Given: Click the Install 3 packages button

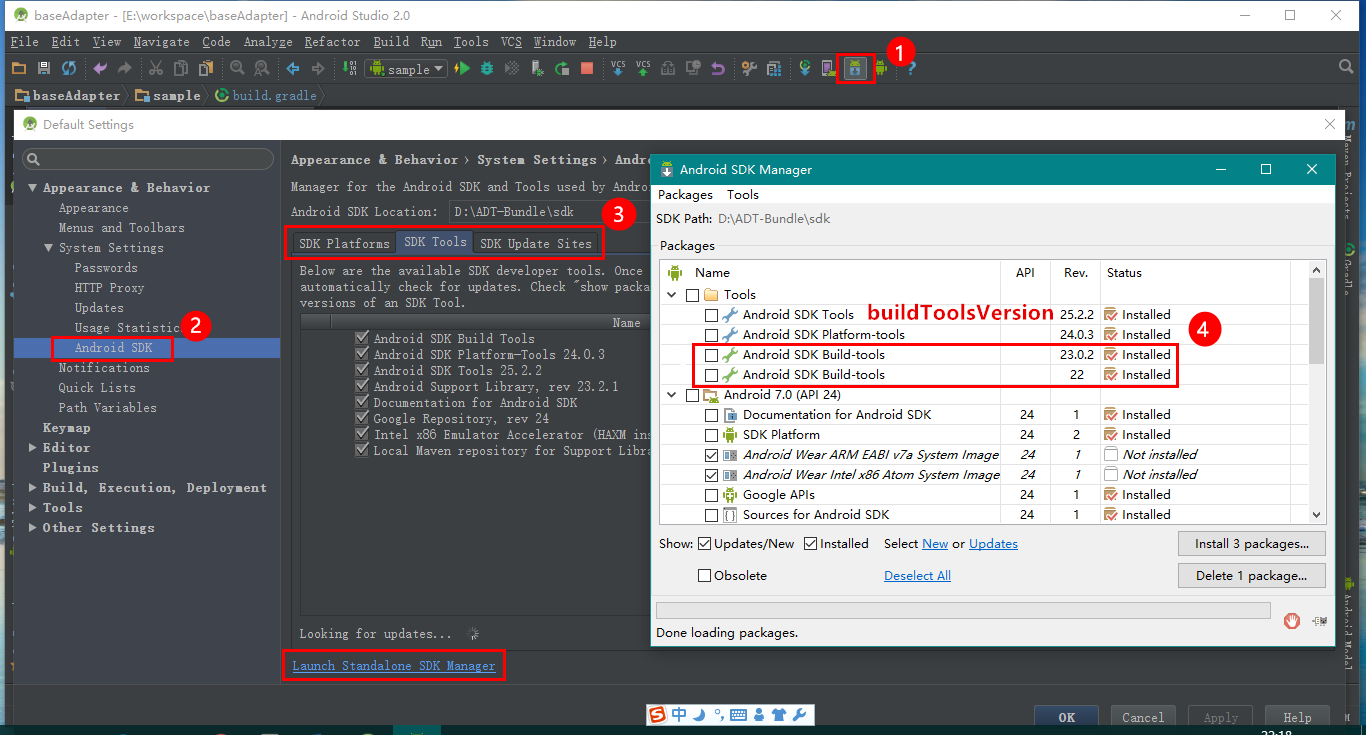Looking at the screenshot, I should coord(1251,543).
